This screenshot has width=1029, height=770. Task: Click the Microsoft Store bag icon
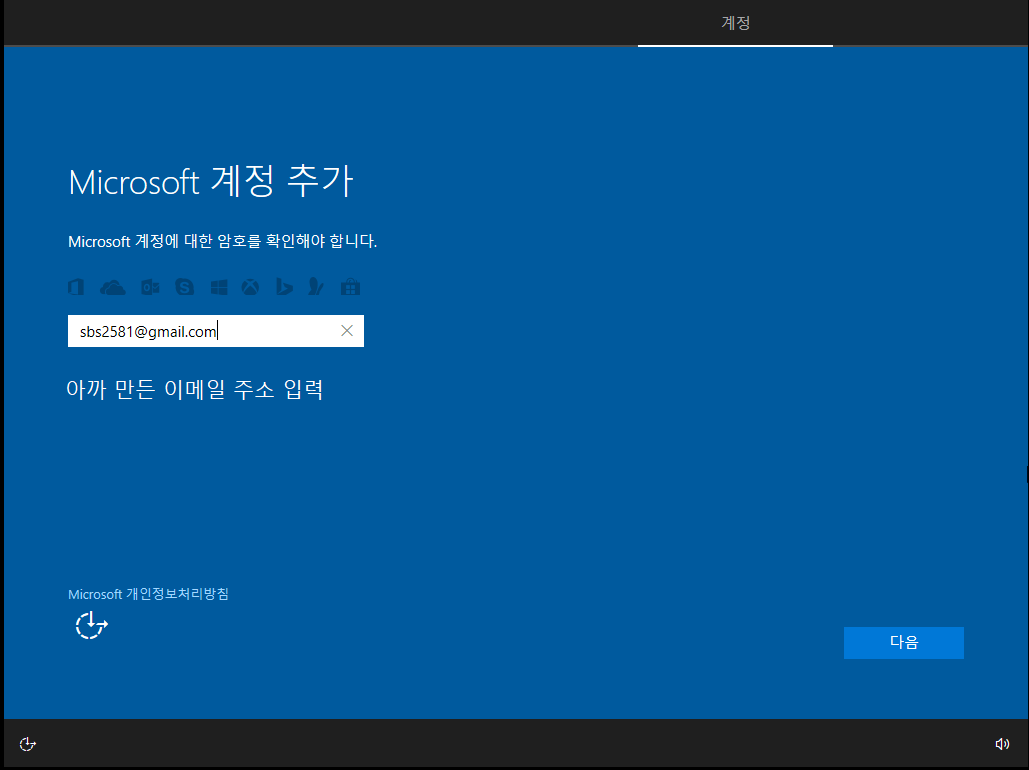tap(350, 287)
